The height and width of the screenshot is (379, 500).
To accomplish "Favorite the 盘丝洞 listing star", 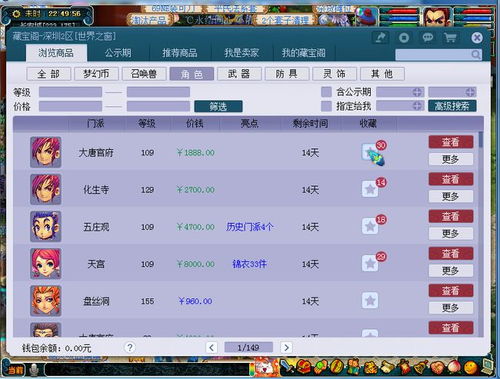I will click(x=370, y=301).
